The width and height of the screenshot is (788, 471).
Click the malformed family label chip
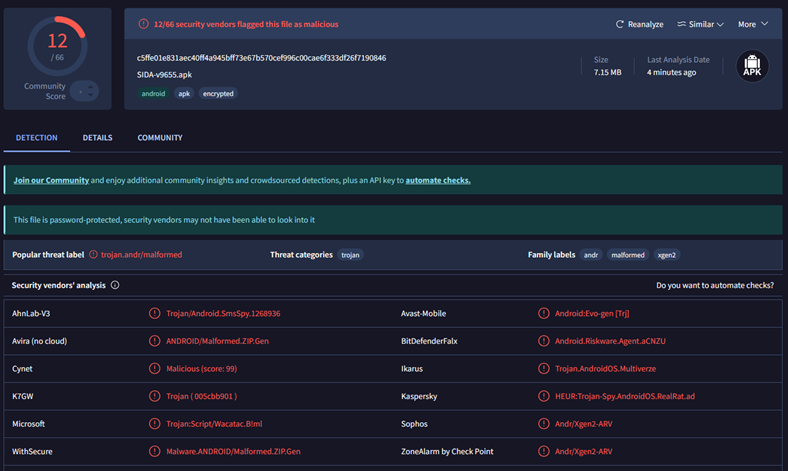pos(628,255)
